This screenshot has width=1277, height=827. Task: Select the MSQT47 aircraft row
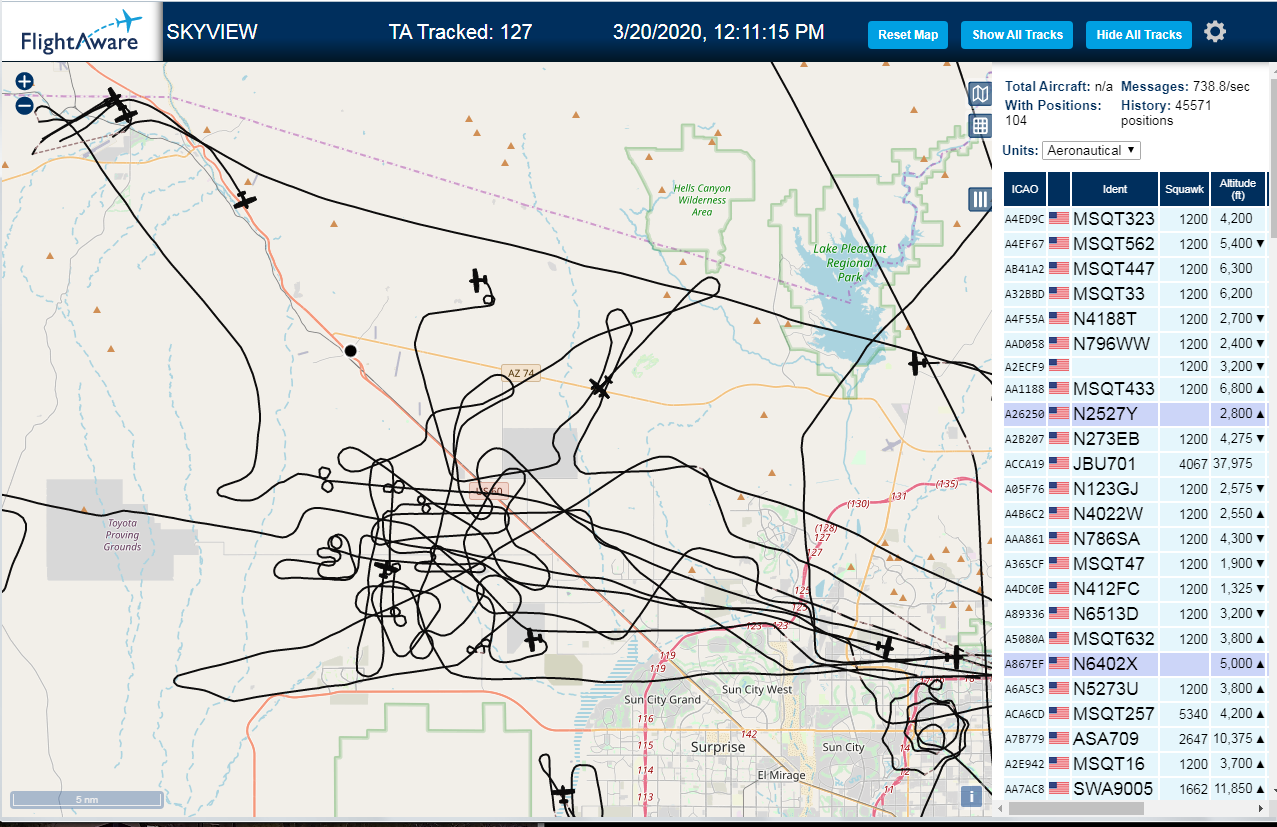(1136, 564)
